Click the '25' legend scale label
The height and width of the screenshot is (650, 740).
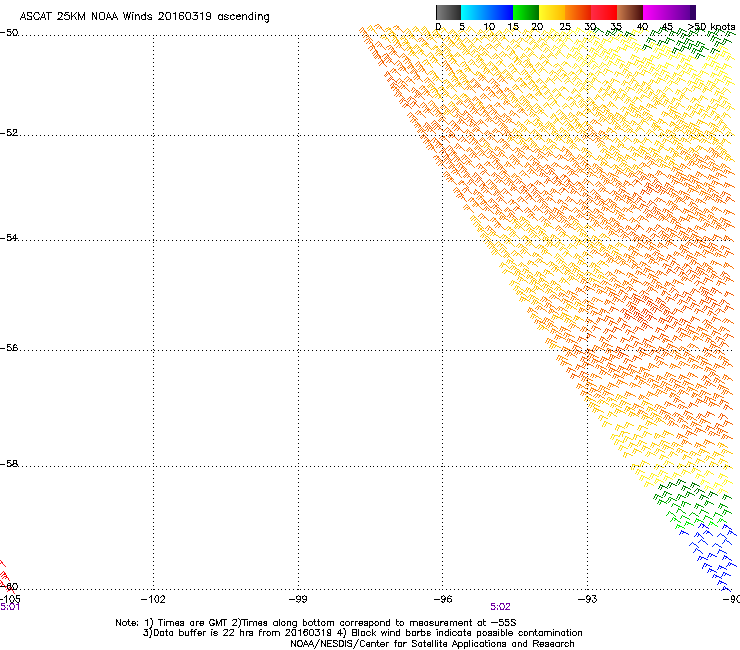565,27
